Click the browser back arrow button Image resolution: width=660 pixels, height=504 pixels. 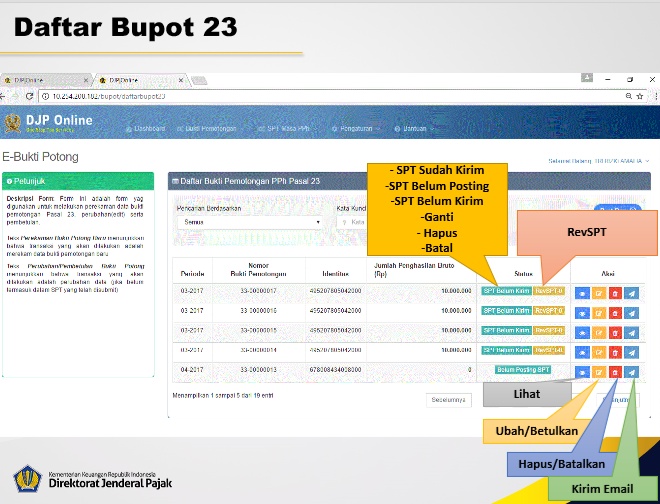(7, 96)
